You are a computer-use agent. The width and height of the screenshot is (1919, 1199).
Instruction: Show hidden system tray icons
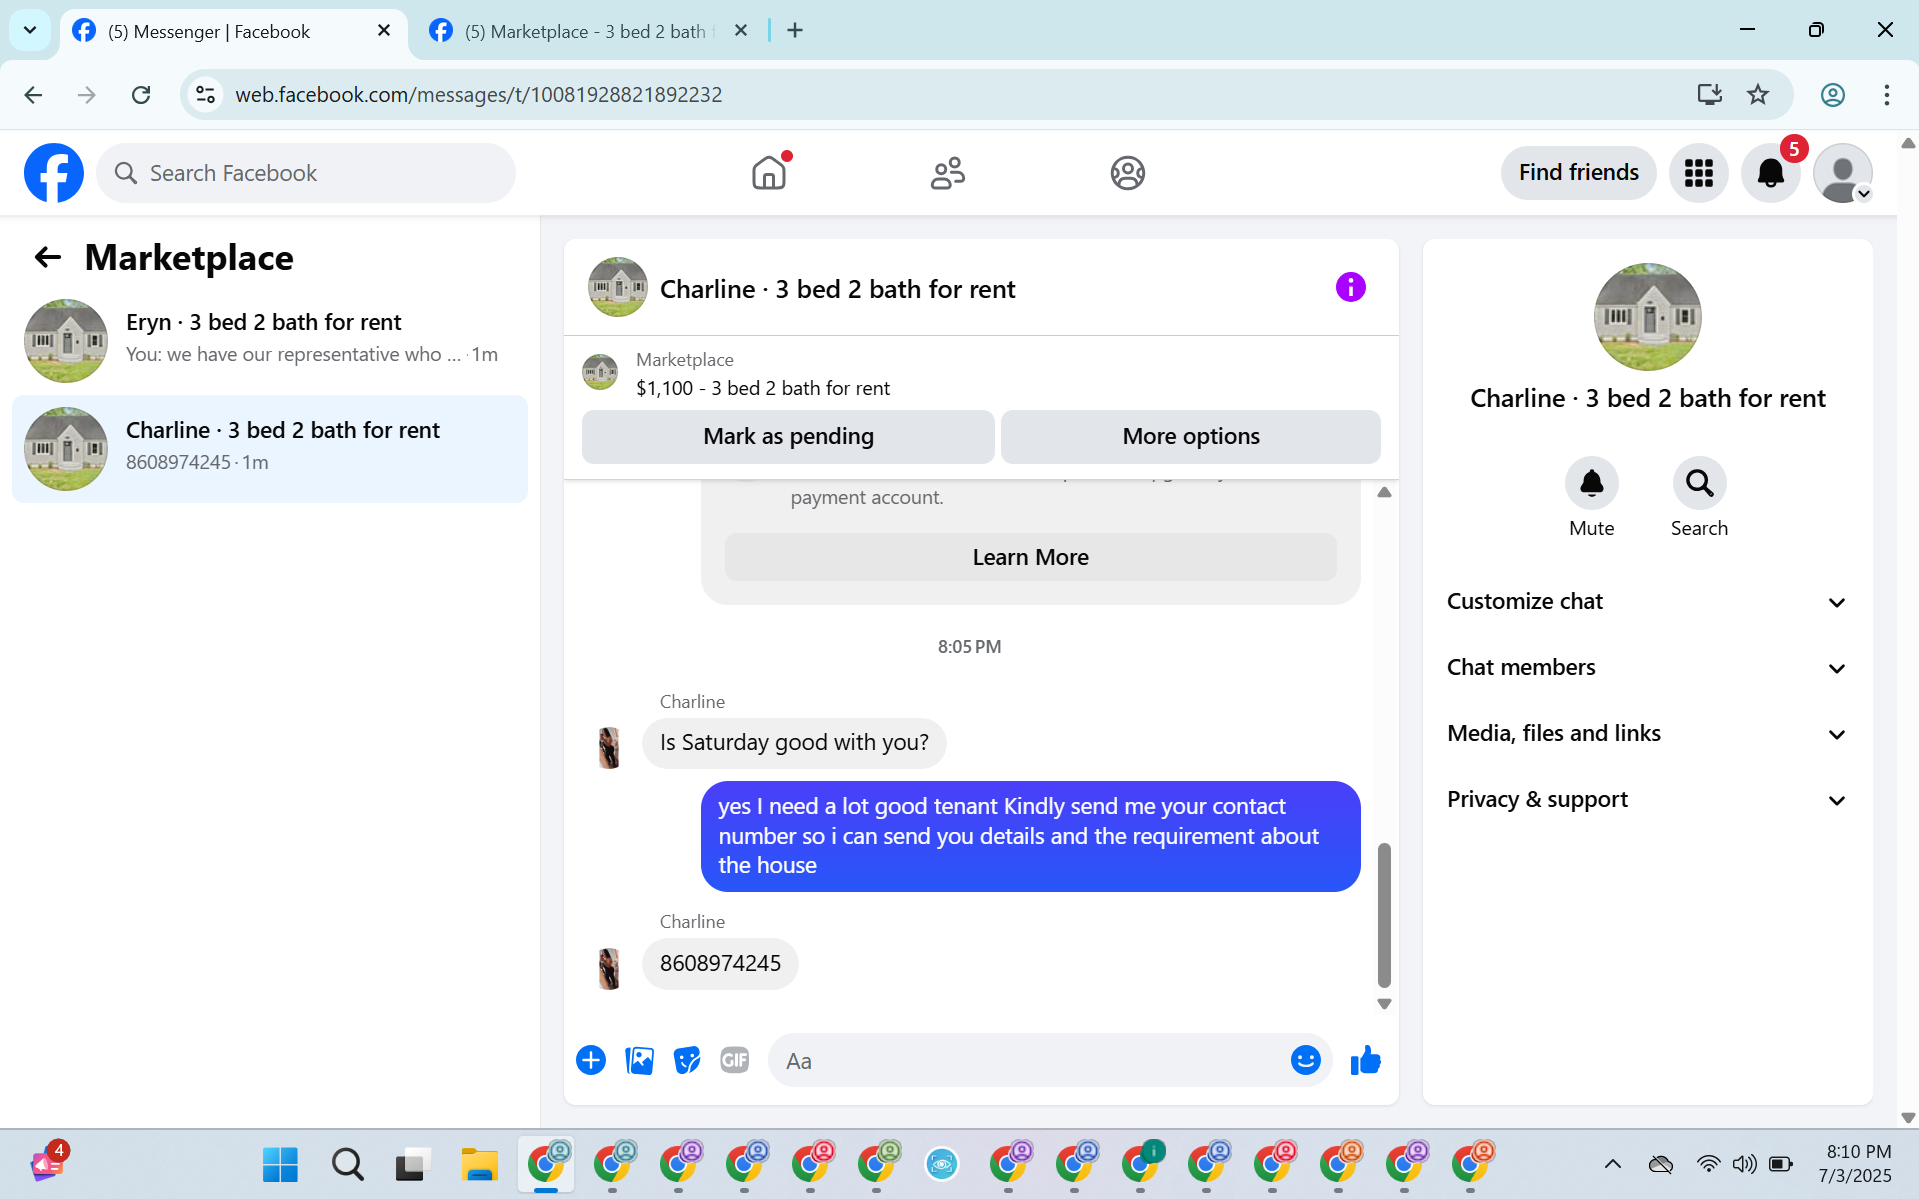pos(1612,1164)
